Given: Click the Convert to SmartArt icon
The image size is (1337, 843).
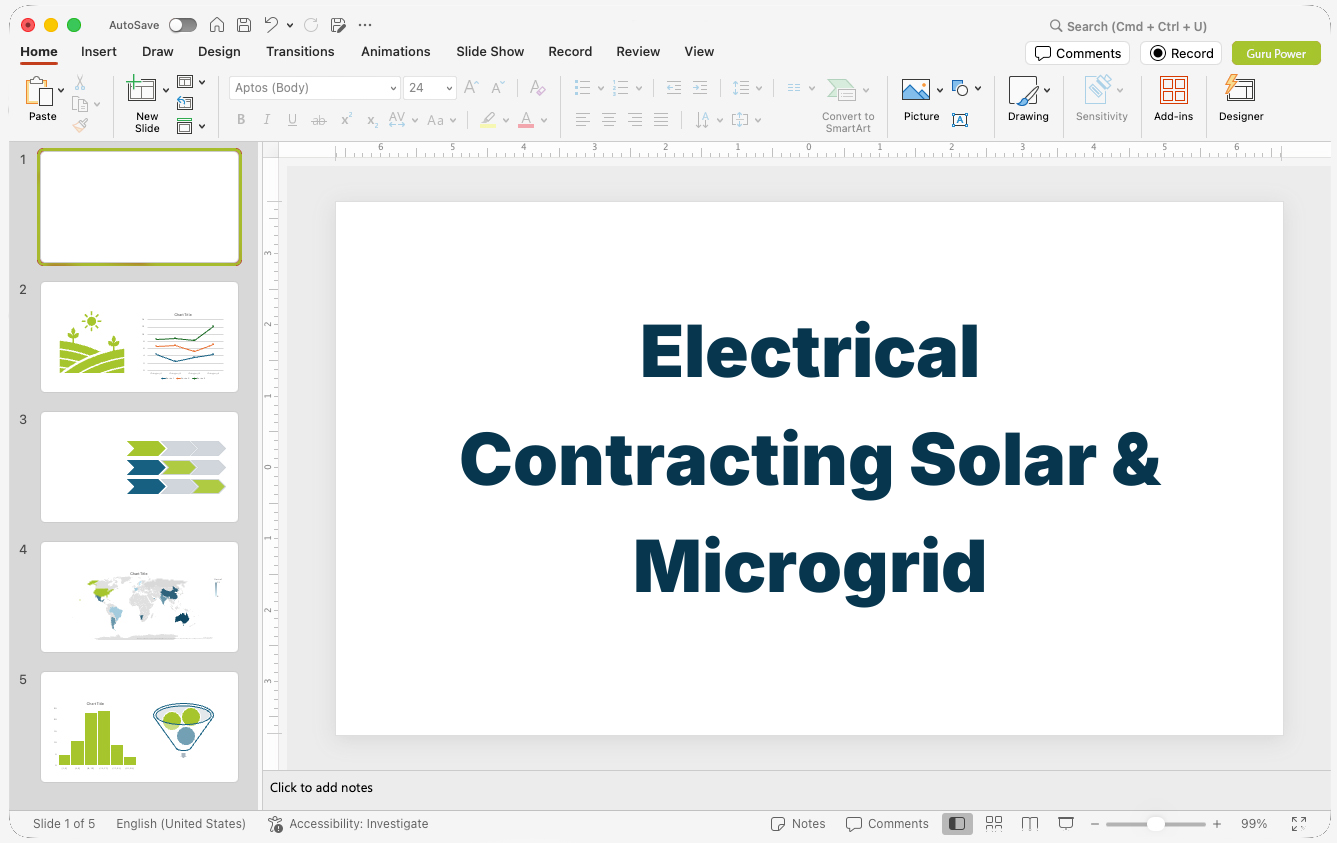Looking at the screenshot, I should point(841,90).
